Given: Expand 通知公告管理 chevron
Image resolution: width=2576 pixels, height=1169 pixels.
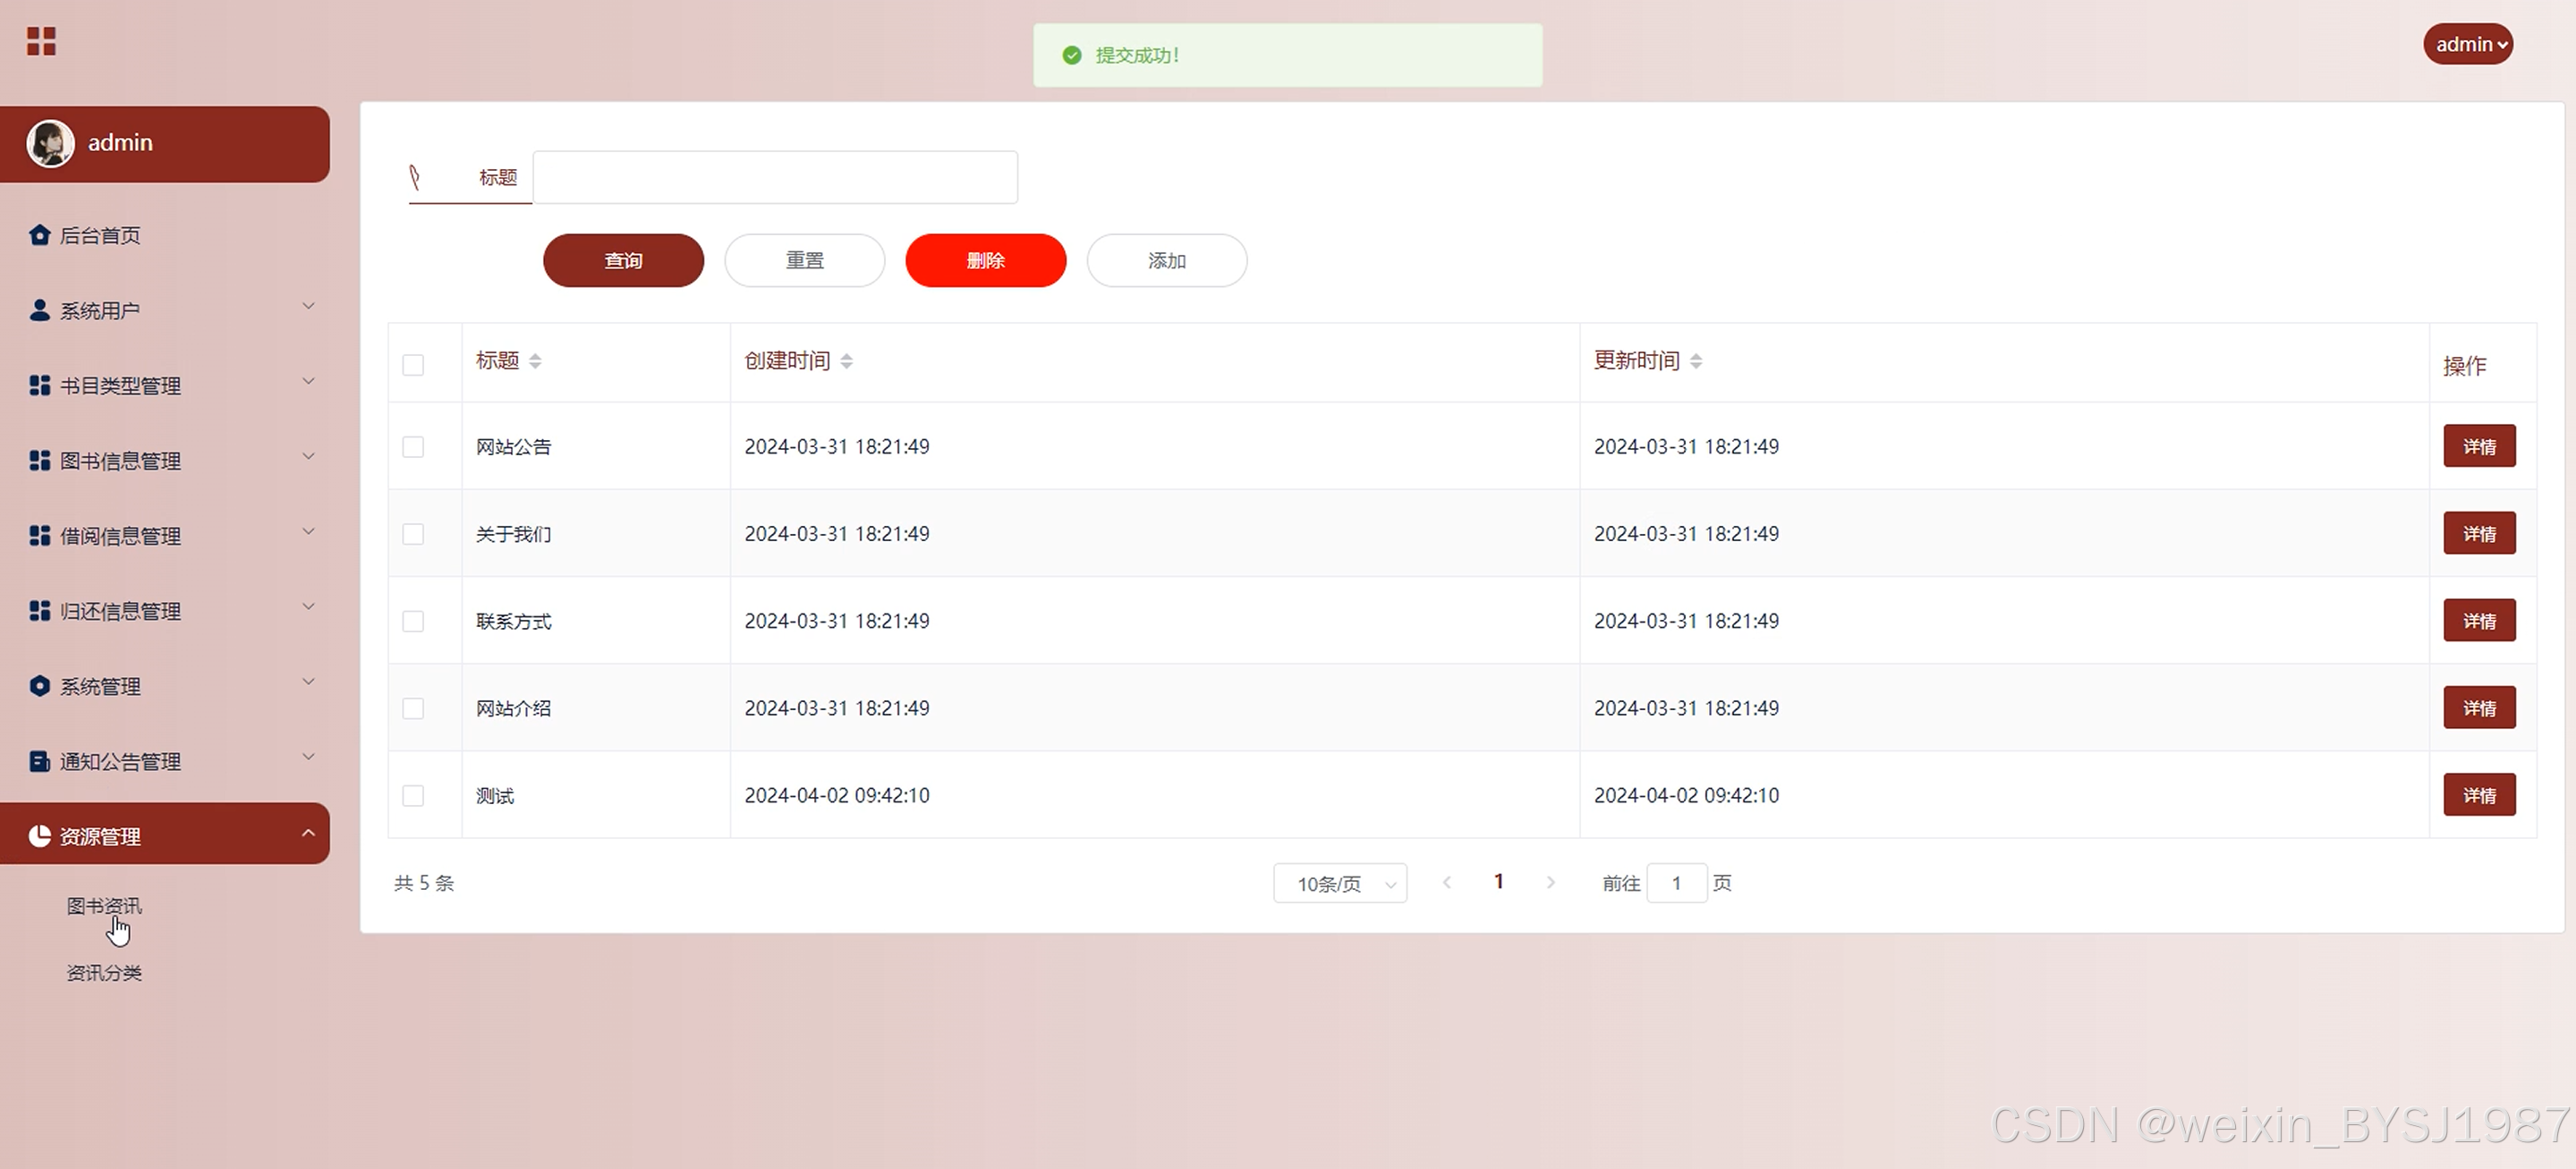Looking at the screenshot, I should 308,757.
